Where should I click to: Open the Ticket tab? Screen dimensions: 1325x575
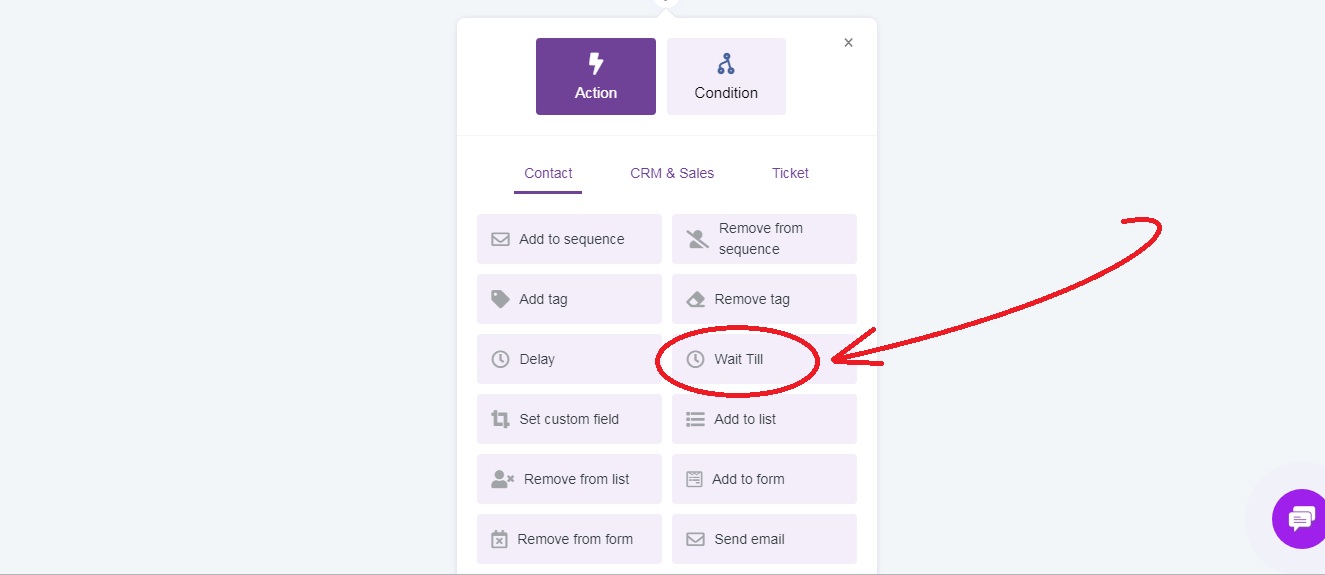[x=790, y=173]
